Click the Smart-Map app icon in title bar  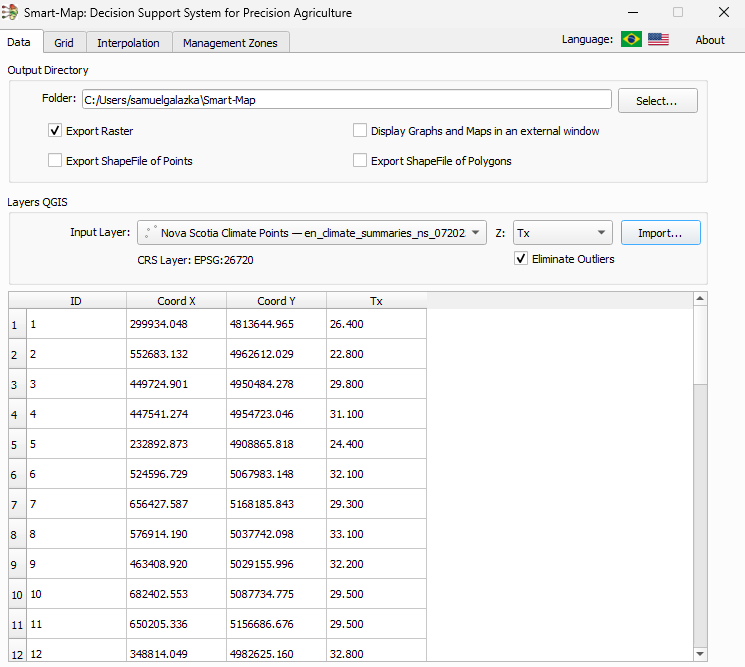11,13
